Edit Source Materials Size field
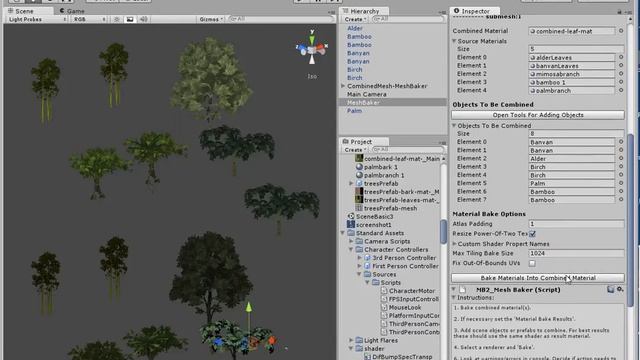Screen dimensions: 640x360 tap(576, 49)
